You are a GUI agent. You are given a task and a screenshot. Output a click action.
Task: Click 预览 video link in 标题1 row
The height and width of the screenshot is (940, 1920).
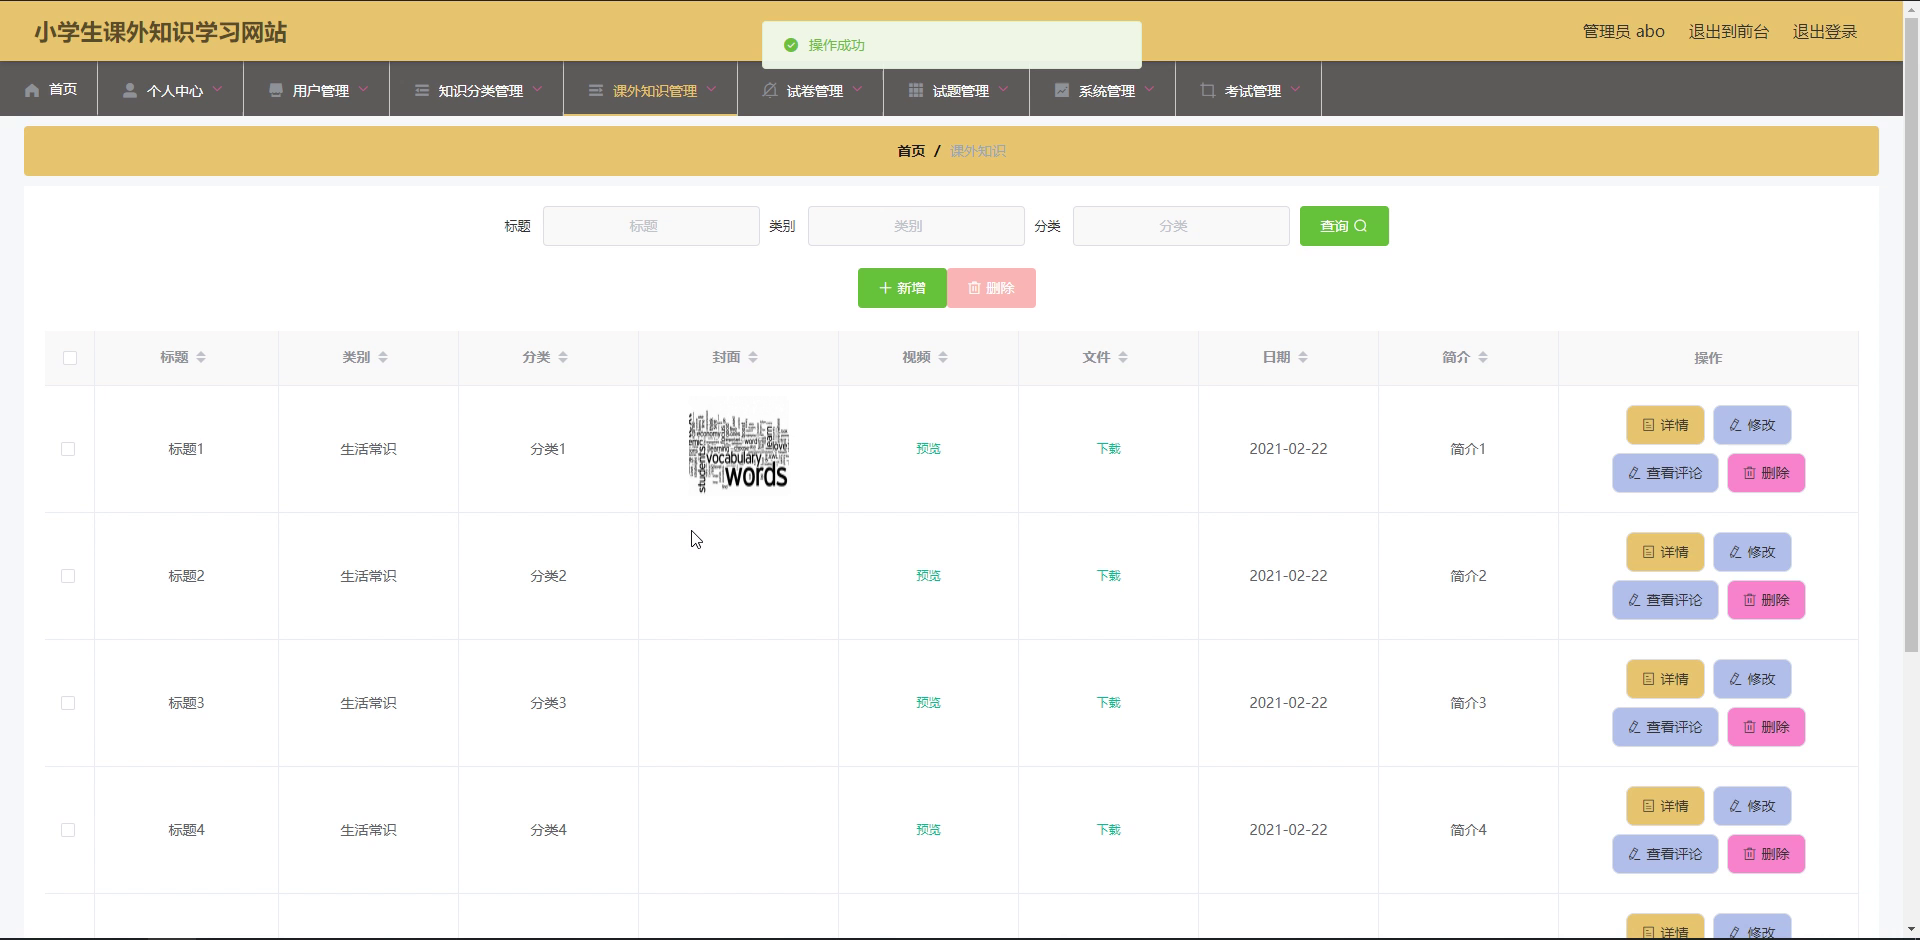coord(928,449)
